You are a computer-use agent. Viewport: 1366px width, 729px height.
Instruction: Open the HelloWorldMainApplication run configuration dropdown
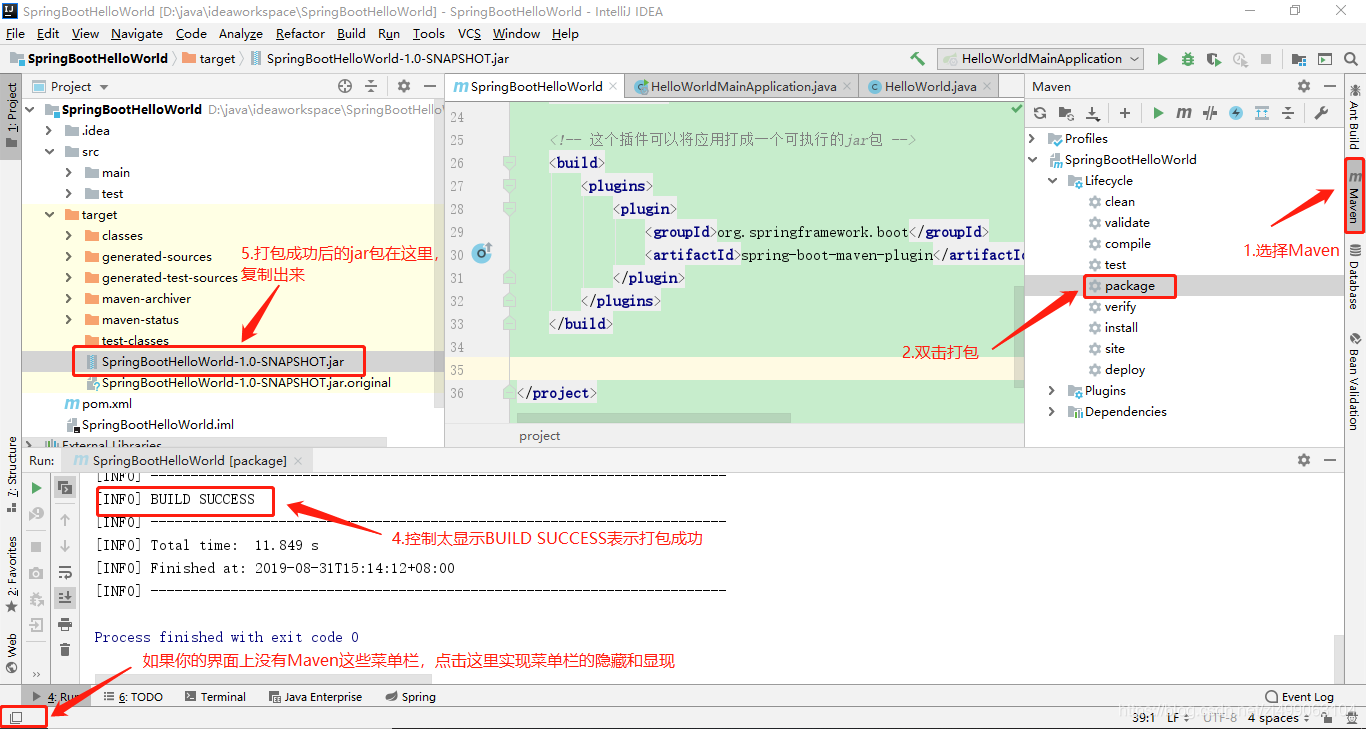[x=1041, y=59]
